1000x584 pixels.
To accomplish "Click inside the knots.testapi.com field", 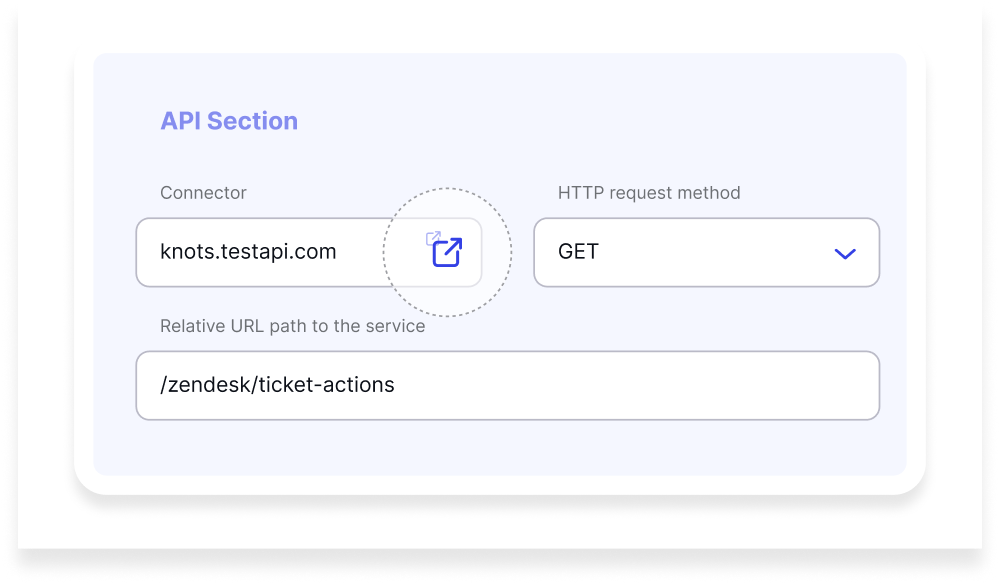I will point(250,252).
